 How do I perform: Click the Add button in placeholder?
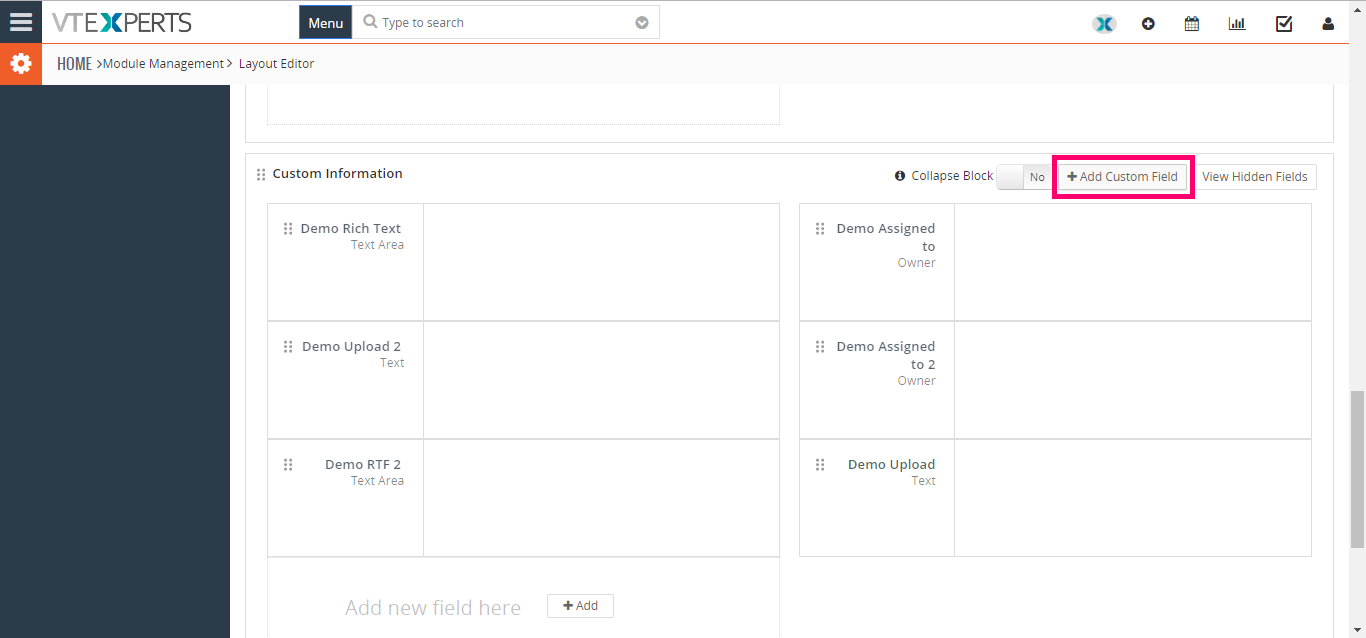pos(580,606)
